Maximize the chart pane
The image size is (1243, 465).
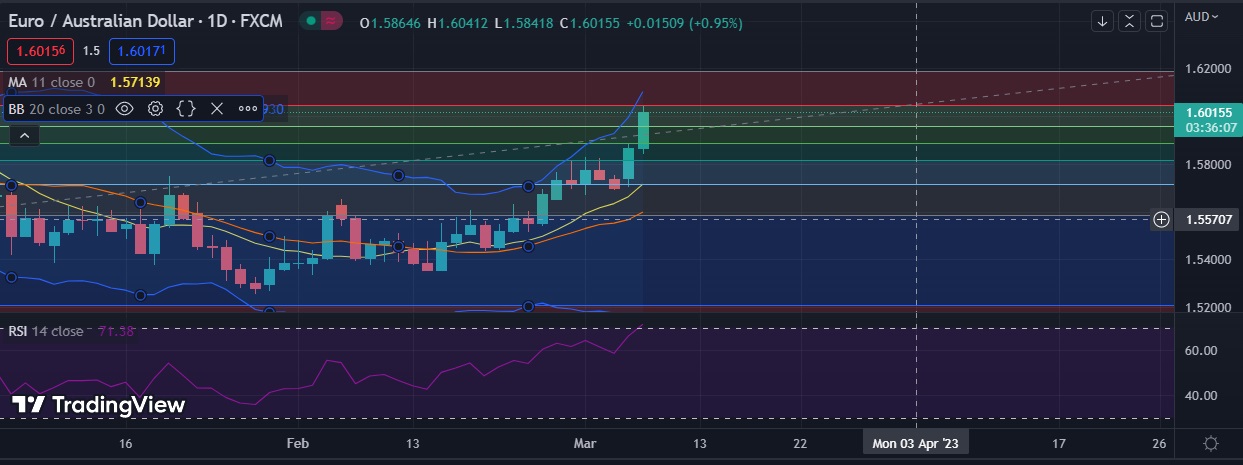point(1156,21)
